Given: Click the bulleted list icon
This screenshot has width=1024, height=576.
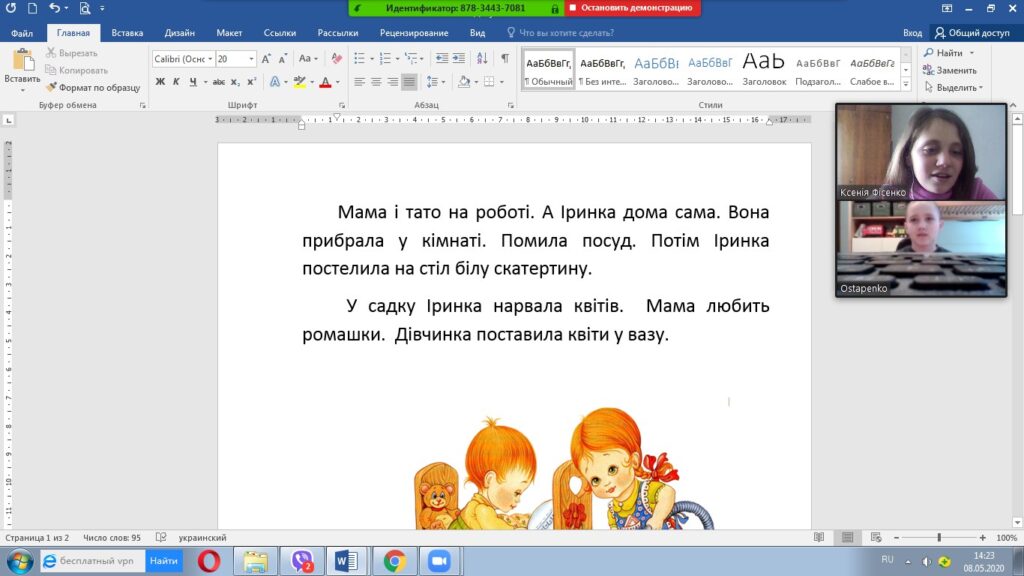Looking at the screenshot, I should (359, 59).
